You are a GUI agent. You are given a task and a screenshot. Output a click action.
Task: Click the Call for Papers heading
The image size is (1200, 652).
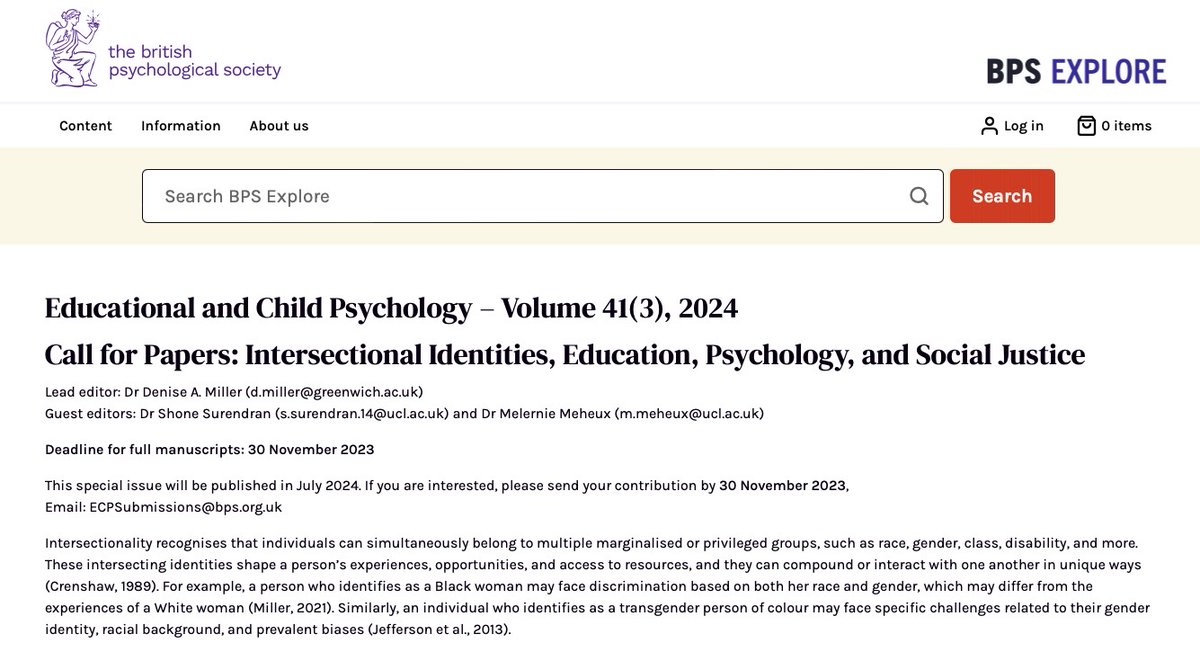[x=565, y=355]
